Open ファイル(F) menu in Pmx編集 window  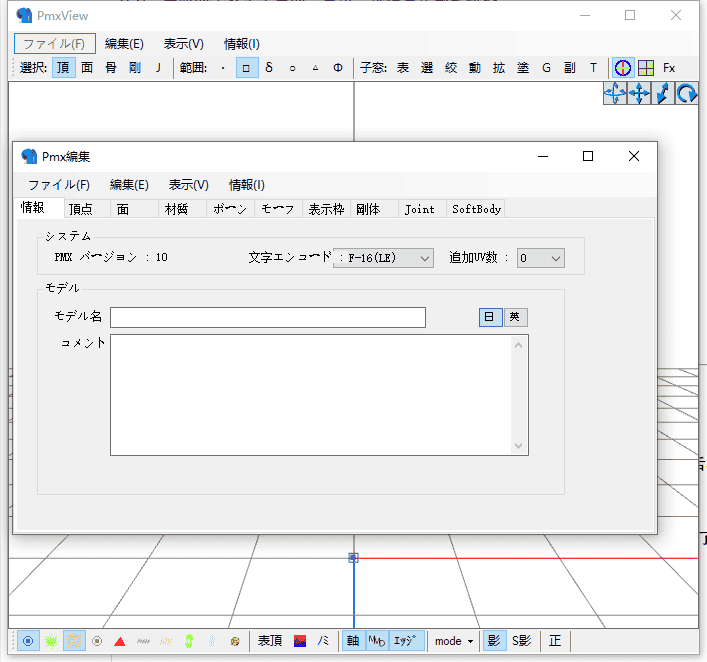[x=59, y=185]
